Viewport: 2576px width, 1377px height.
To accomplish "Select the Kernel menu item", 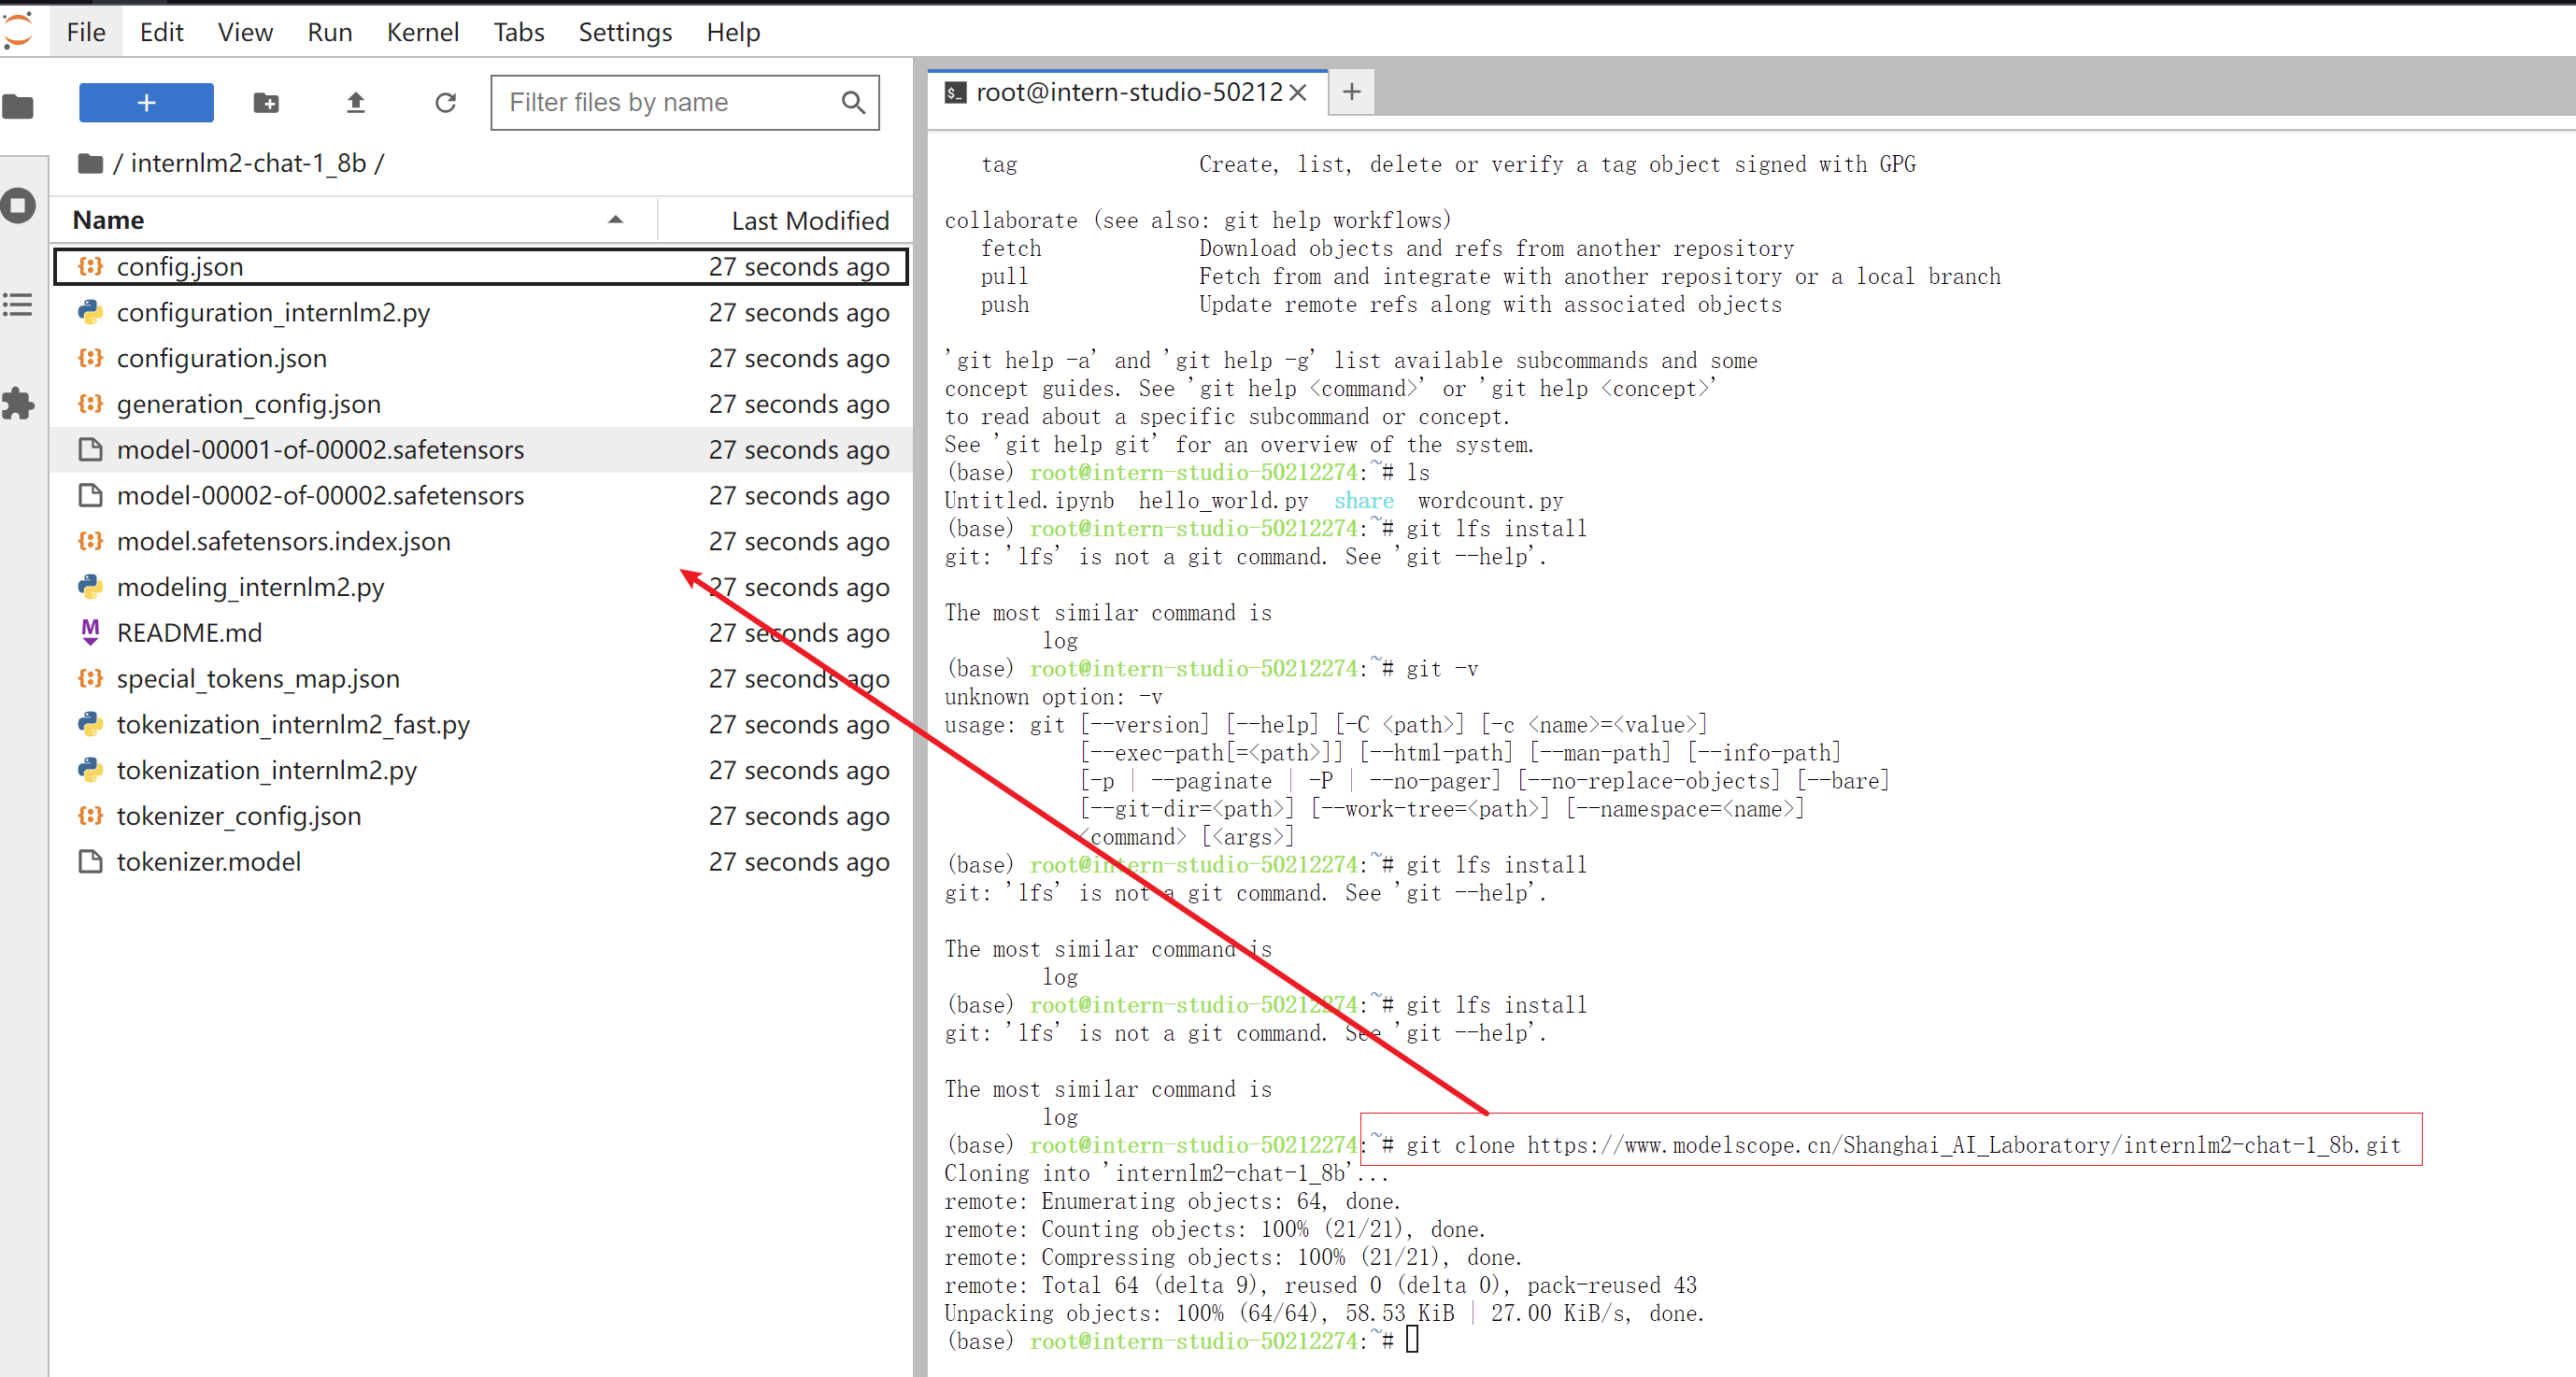I will [420, 31].
